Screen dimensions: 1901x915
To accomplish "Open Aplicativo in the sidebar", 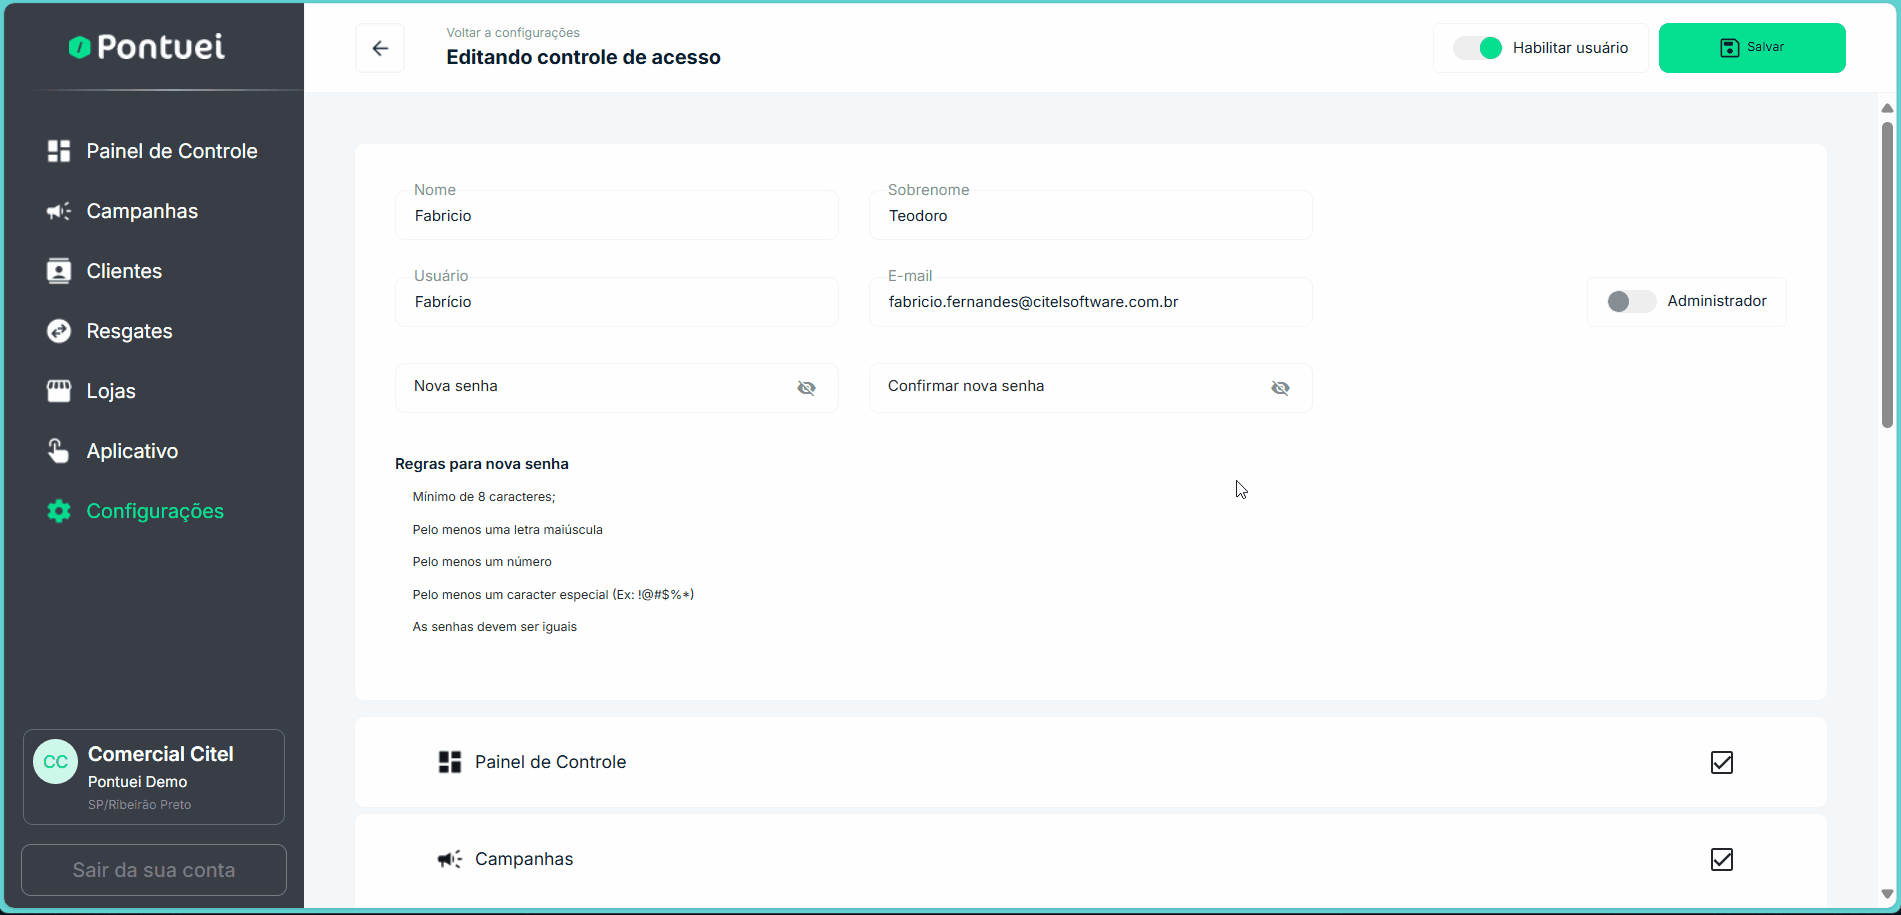I will (x=132, y=451).
